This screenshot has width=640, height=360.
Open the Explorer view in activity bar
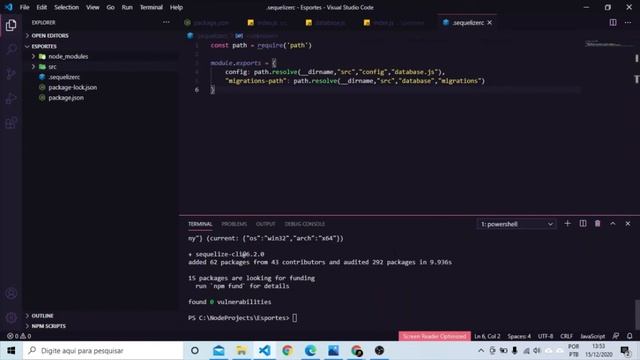[11, 25]
